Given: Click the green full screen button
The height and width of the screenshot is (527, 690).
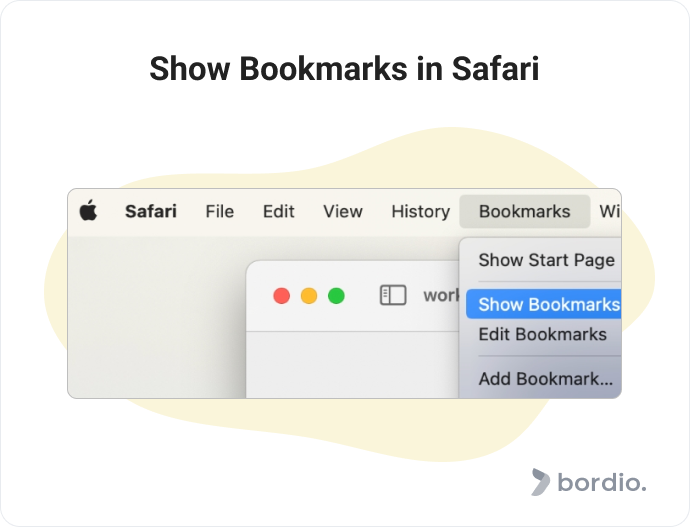Looking at the screenshot, I should coord(336,296).
